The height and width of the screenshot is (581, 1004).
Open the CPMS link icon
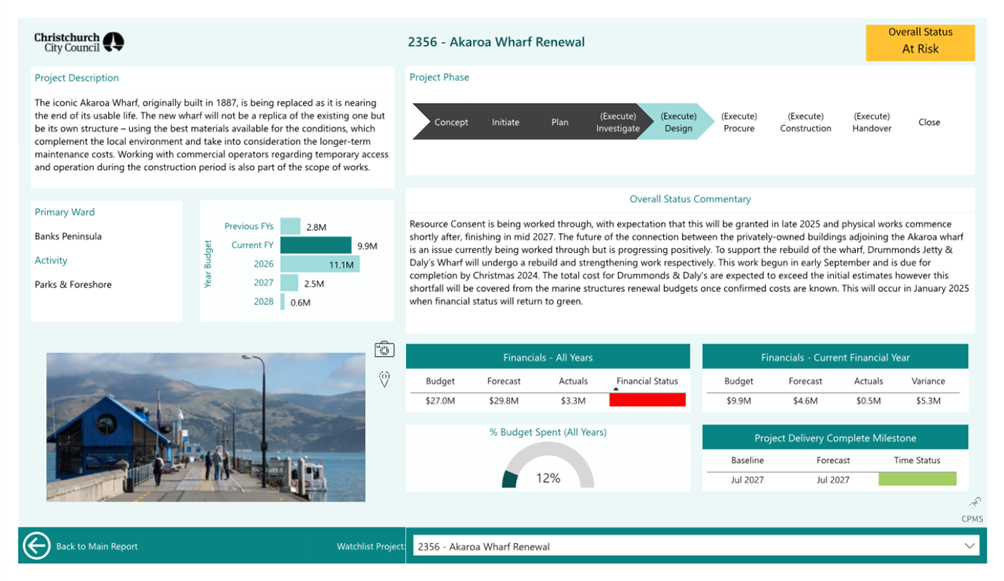[x=975, y=502]
